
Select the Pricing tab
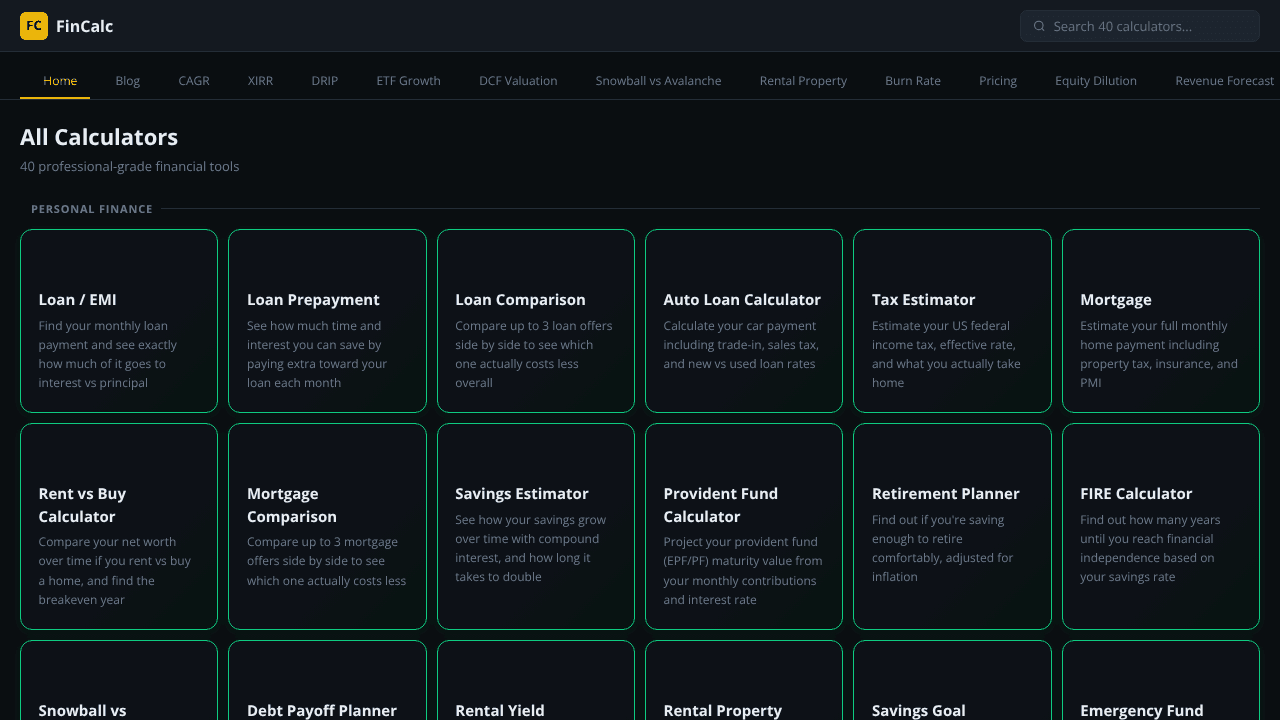pyautogui.click(x=998, y=80)
